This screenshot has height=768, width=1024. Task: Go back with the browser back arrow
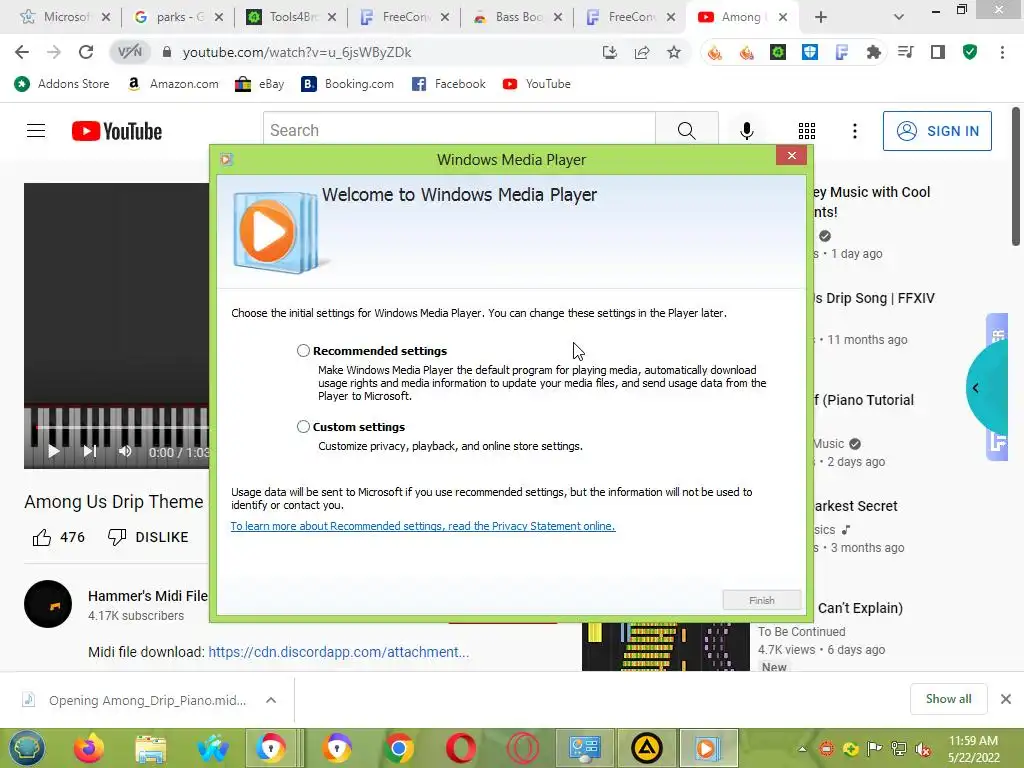tap(22, 52)
